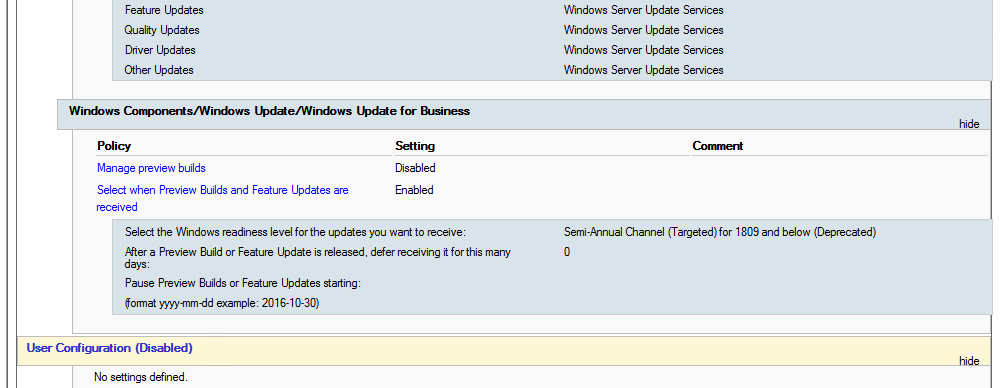
Task: Collapse Windows Update for Business section via hide
Action: 969,124
